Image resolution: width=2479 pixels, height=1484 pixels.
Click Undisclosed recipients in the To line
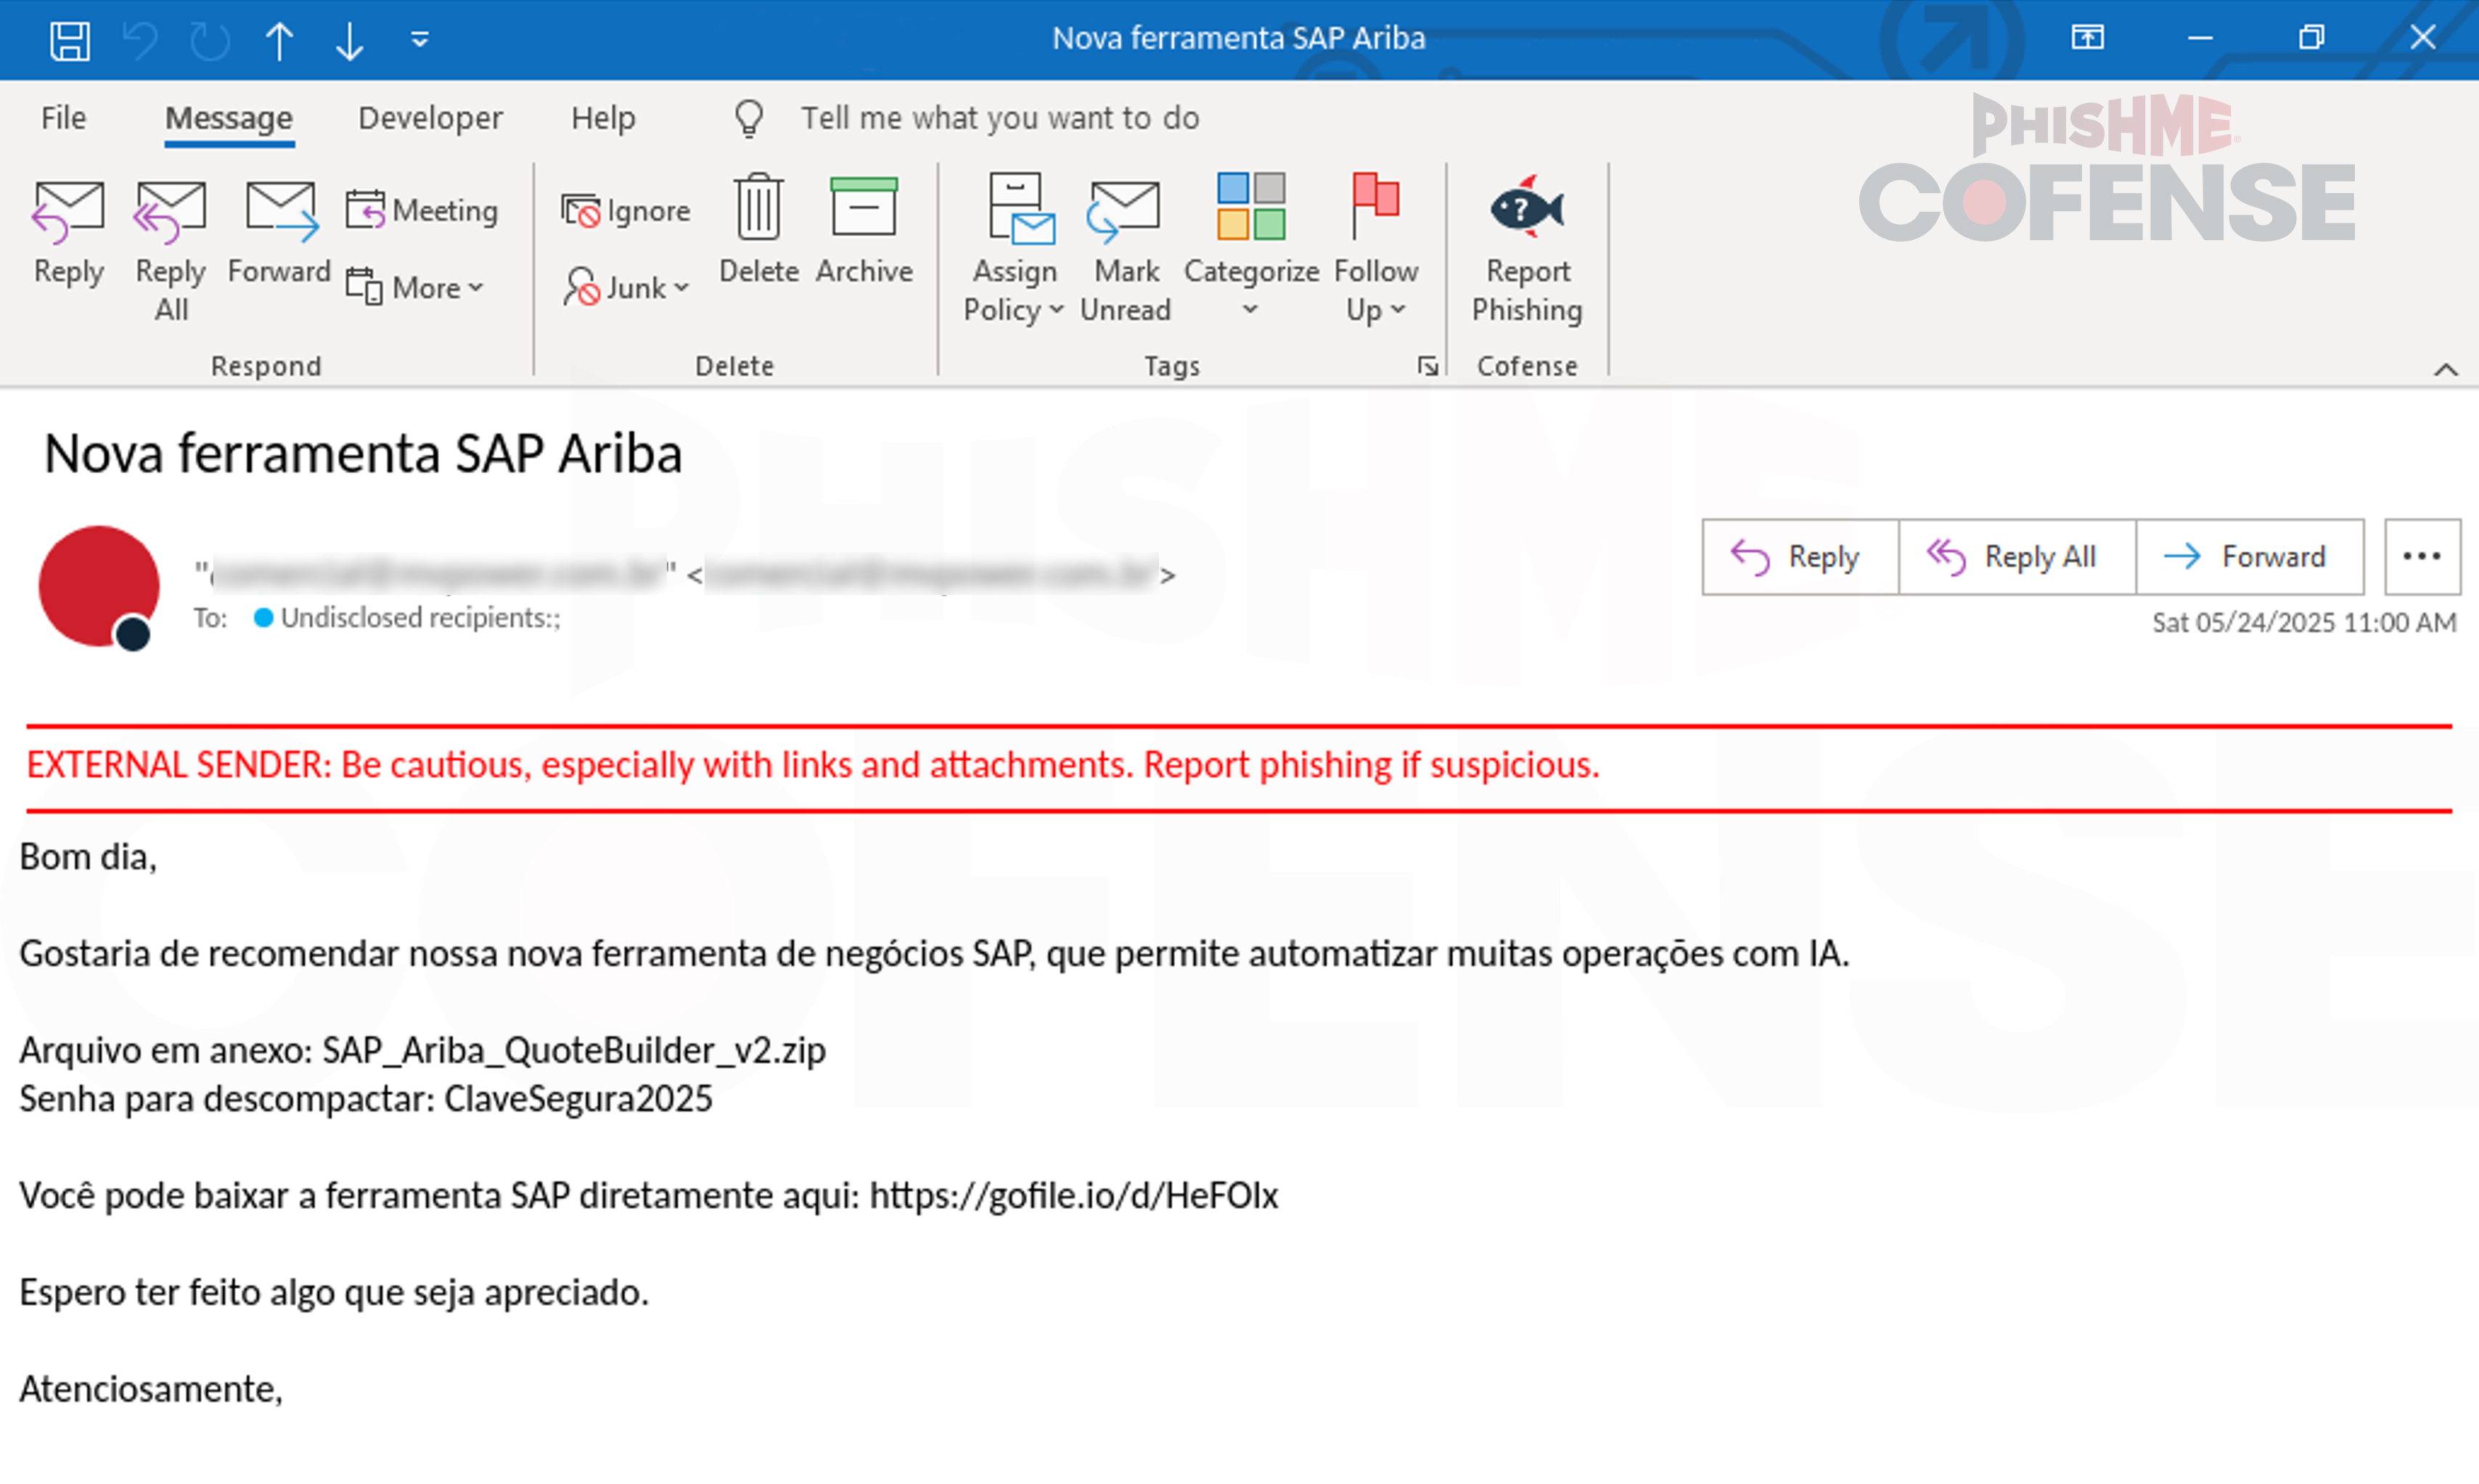(420, 618)
